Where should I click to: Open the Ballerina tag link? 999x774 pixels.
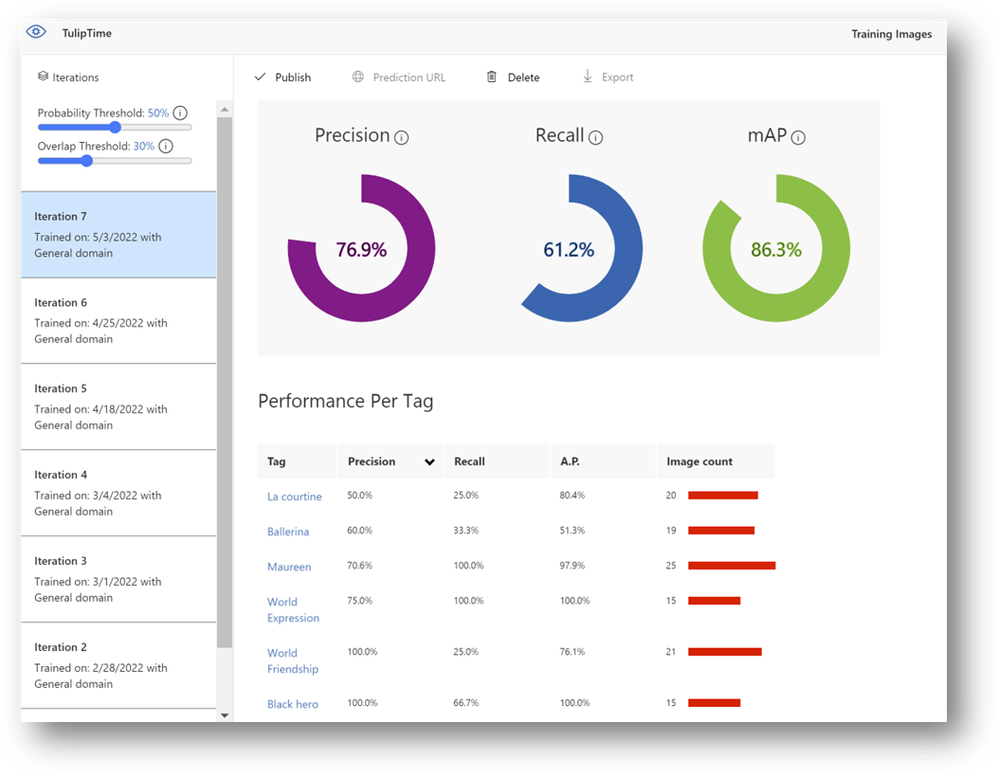click(x=288, y=531)
